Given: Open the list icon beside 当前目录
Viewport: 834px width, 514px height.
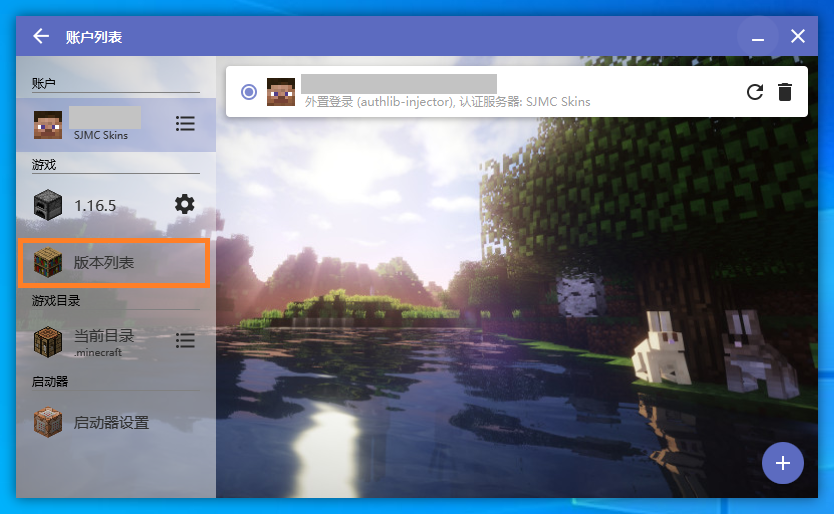Looking at the screenshot, I should pos(185,341).
